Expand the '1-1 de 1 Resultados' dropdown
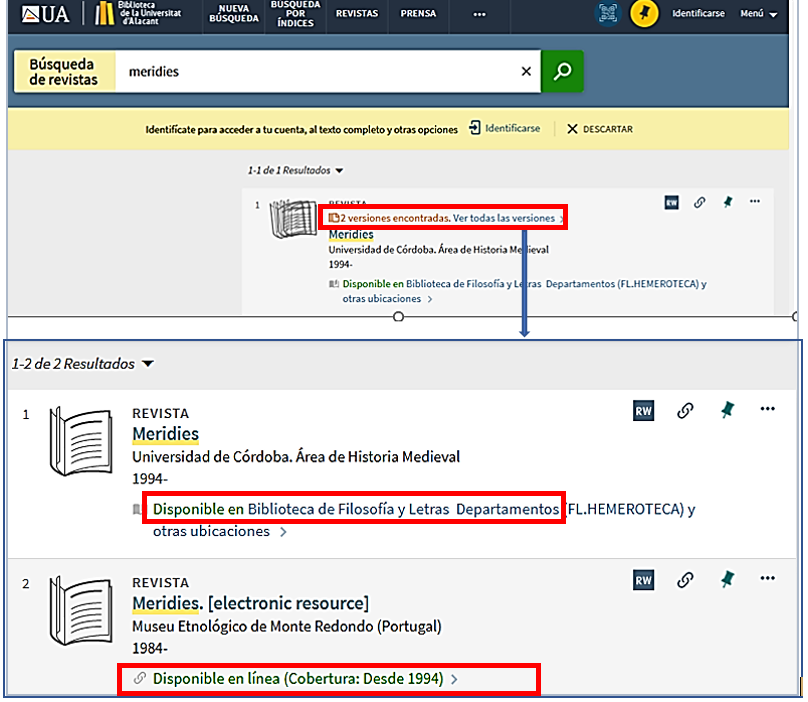The image size is (808, 702). [x=339, y=171]
